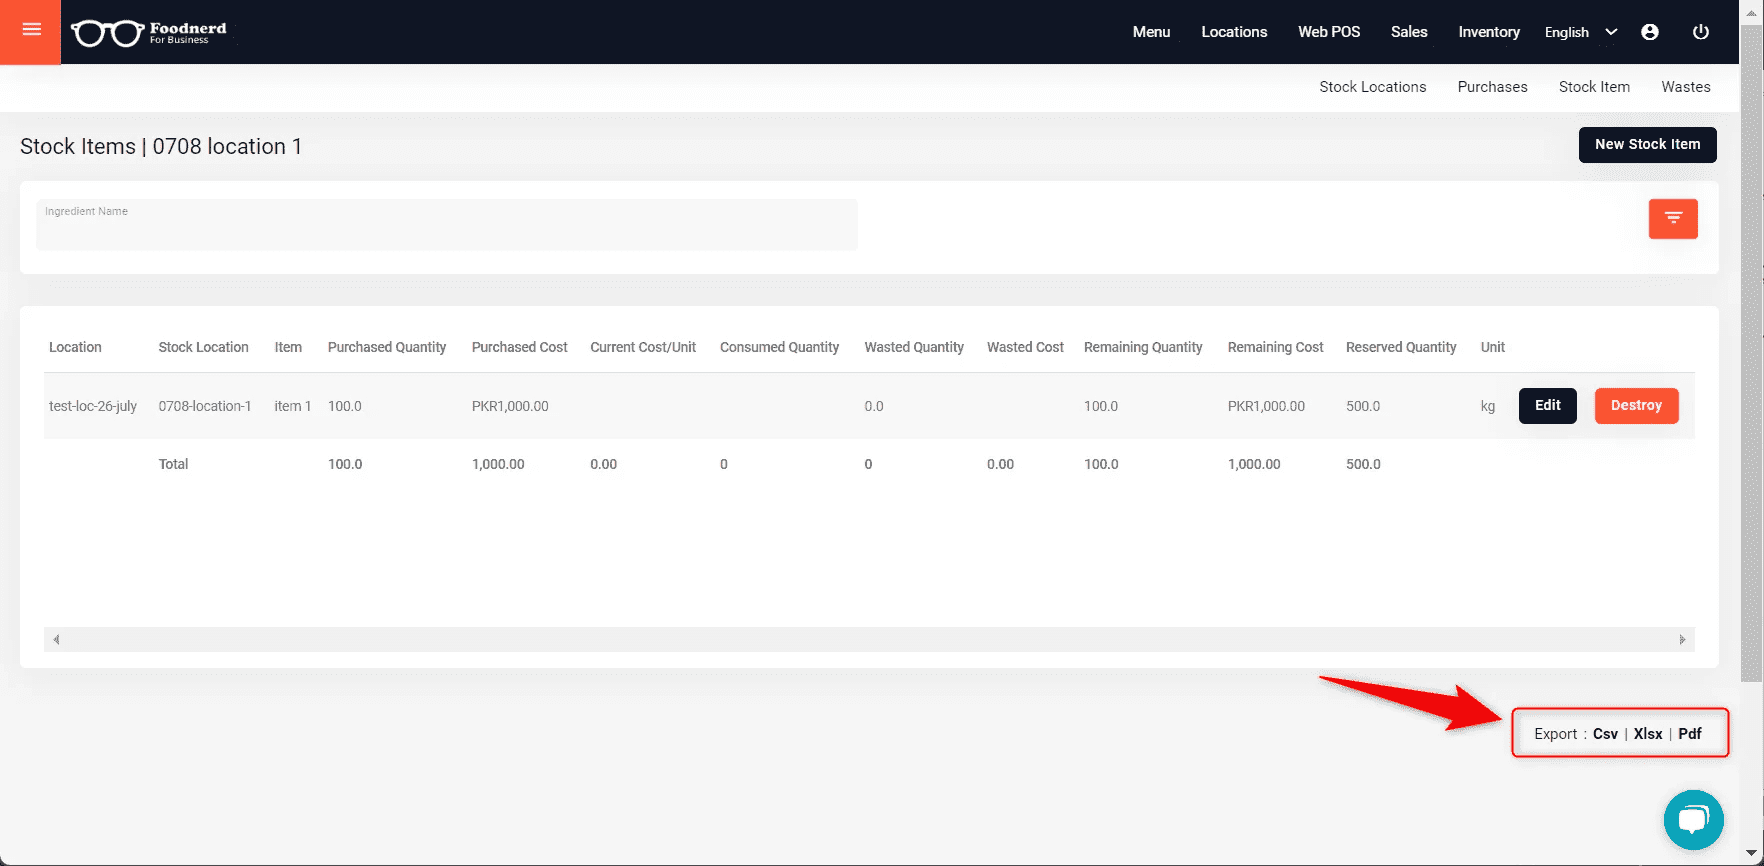Select the item 1 cell
Image resolution: width=1764 pixels, height=866 pixels.
coord(293,406)
